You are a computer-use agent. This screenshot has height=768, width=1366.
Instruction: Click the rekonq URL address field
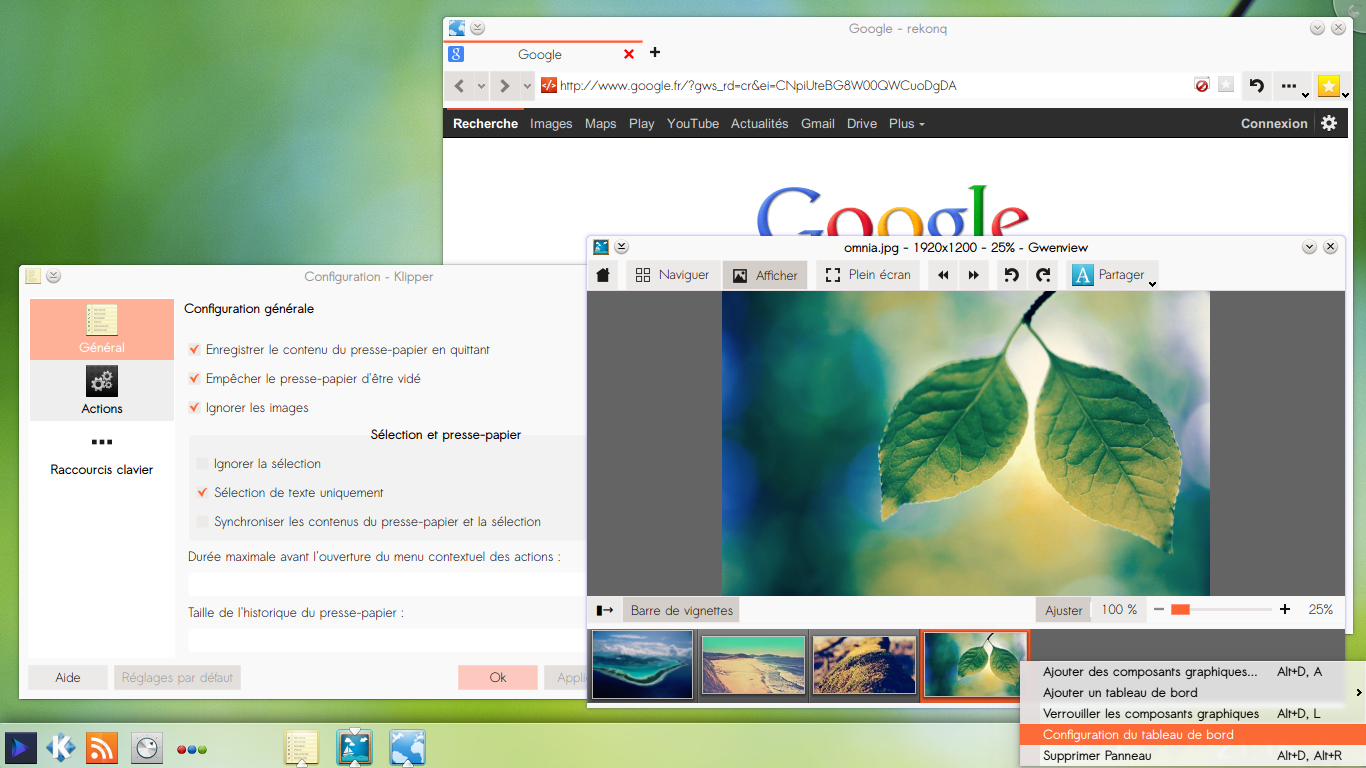[866, 86]
